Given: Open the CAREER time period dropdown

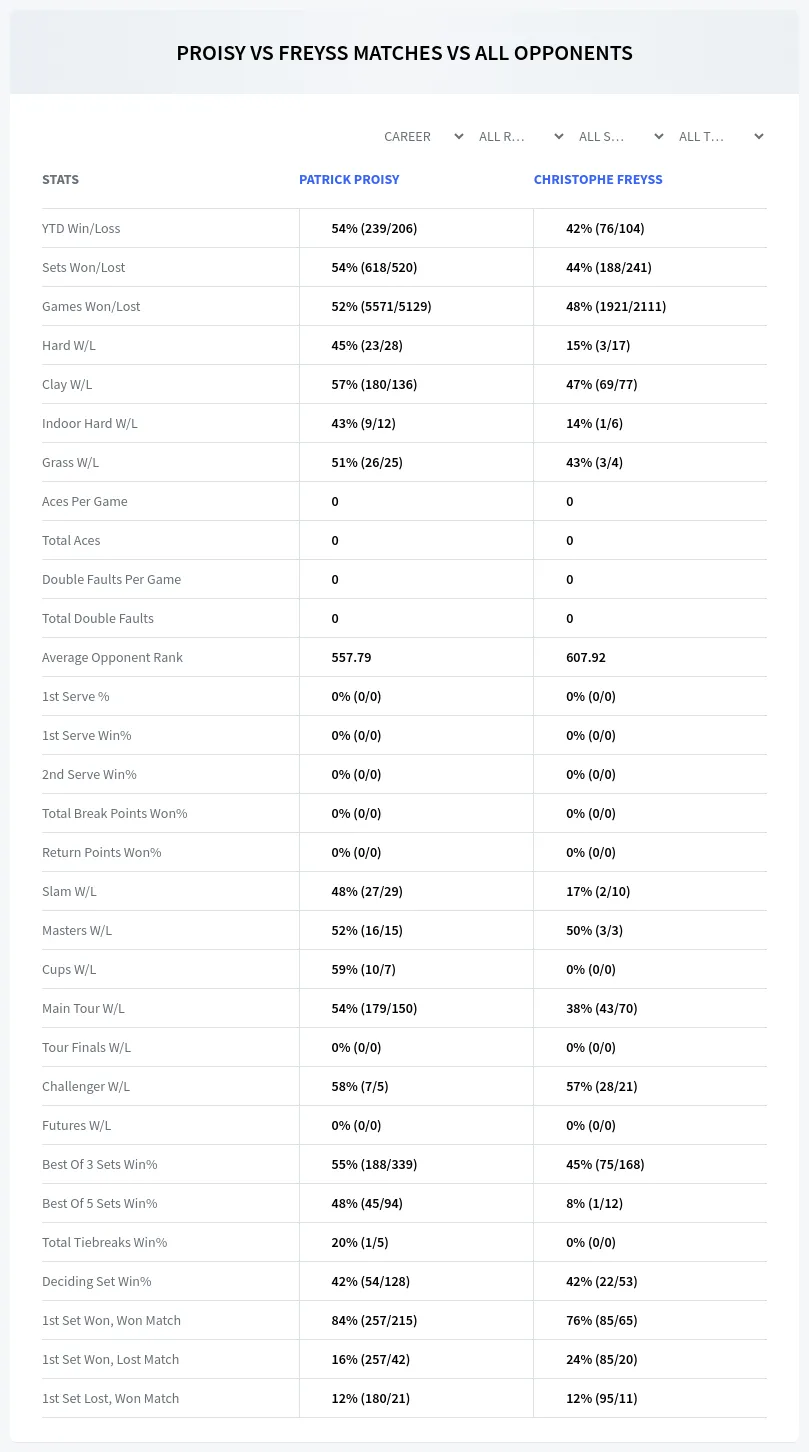Looking at the screenshot, I should (x=423, y=136).
